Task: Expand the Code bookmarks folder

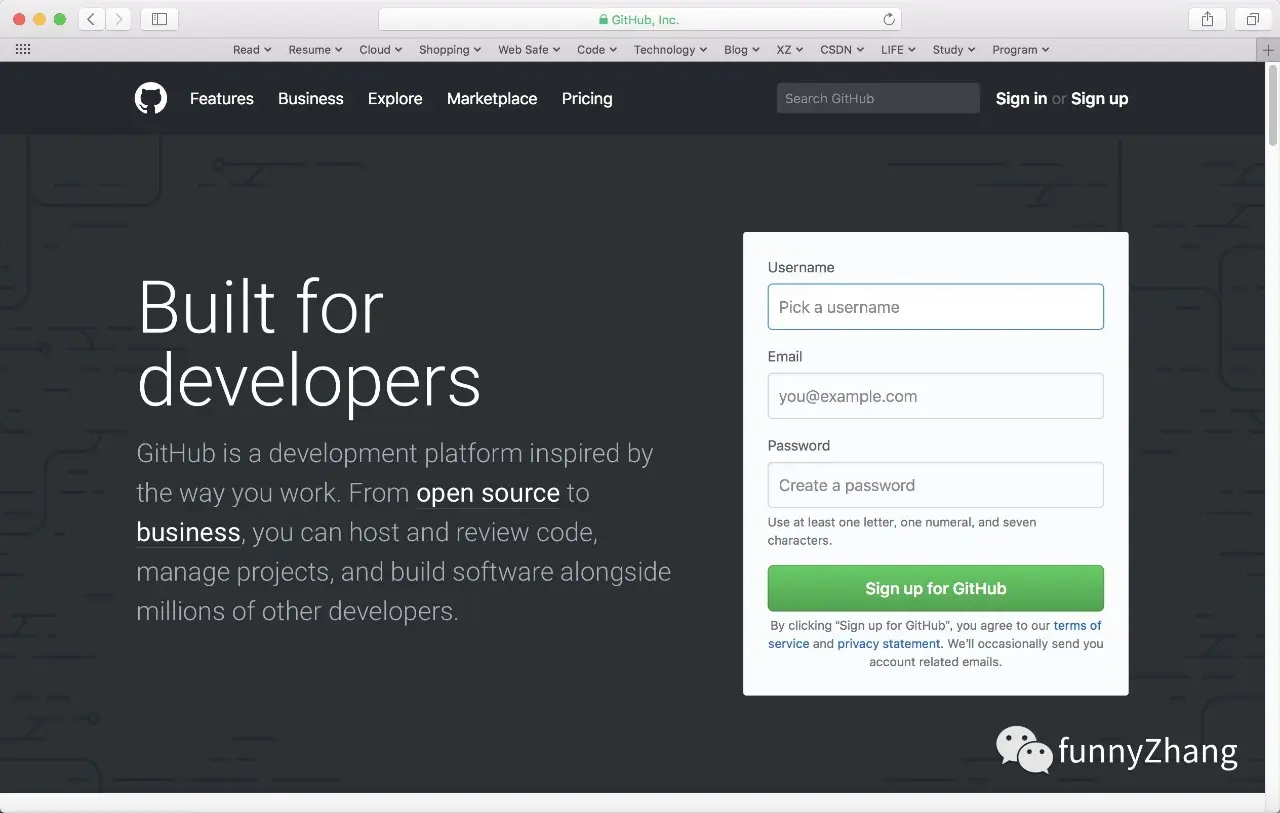Action: (597, 49)
